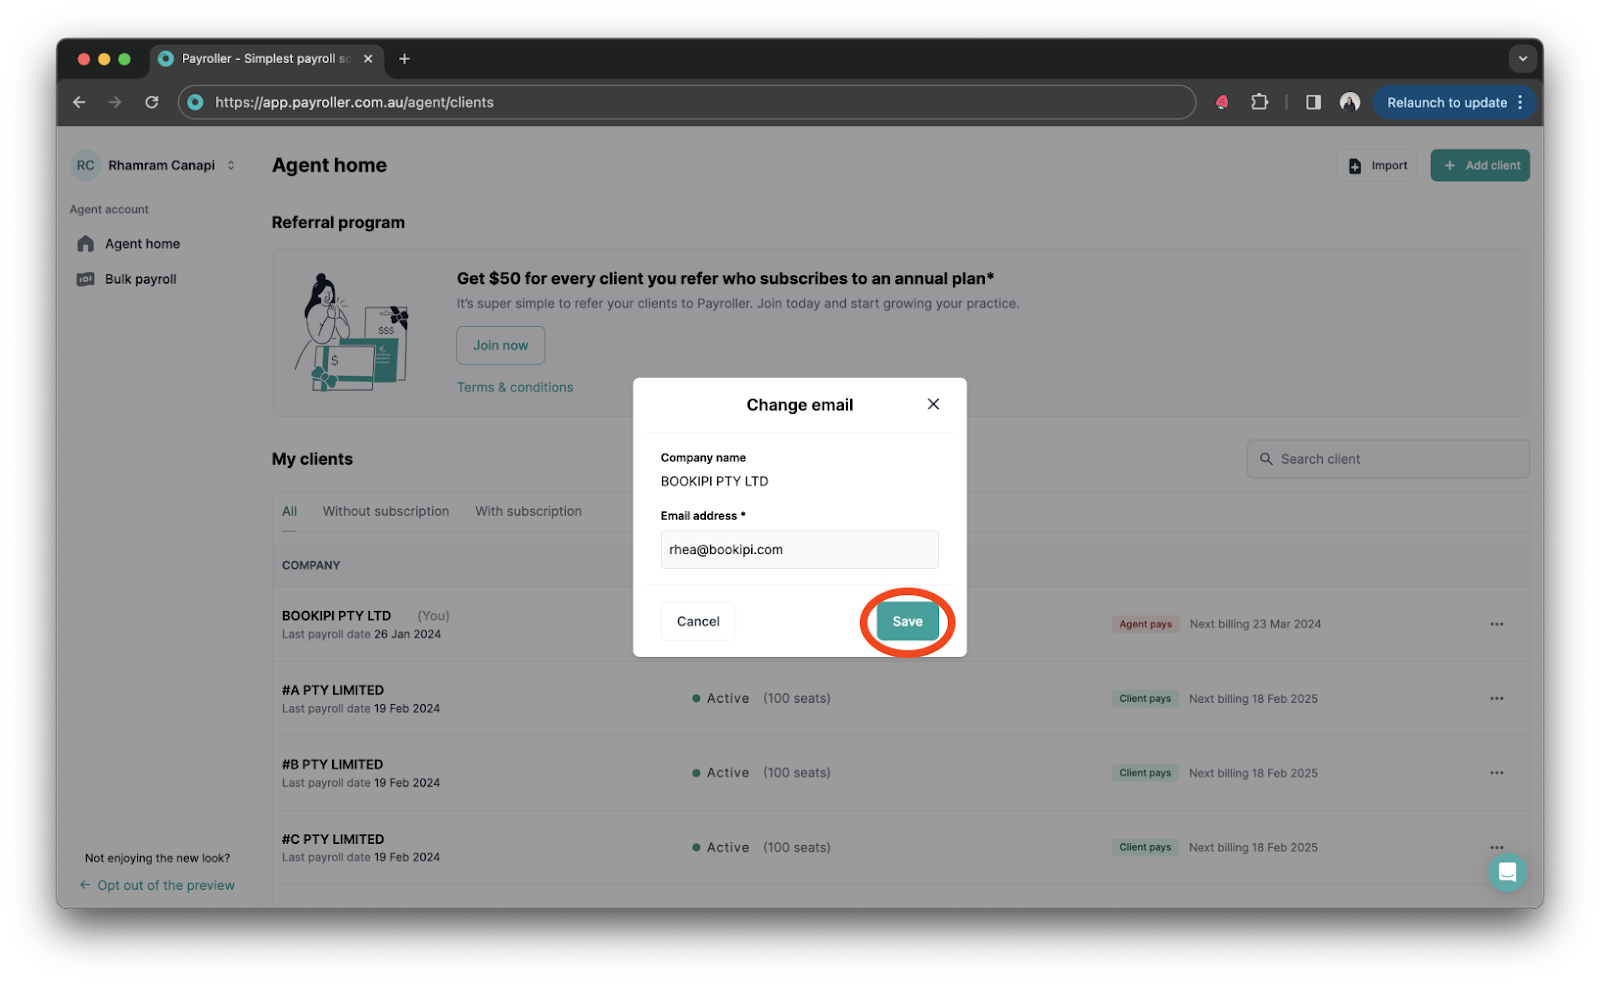The width and height of the screenshot is (1600, 983).
Task: Select the #C PTY LIMITED company name
Action: 333,839
